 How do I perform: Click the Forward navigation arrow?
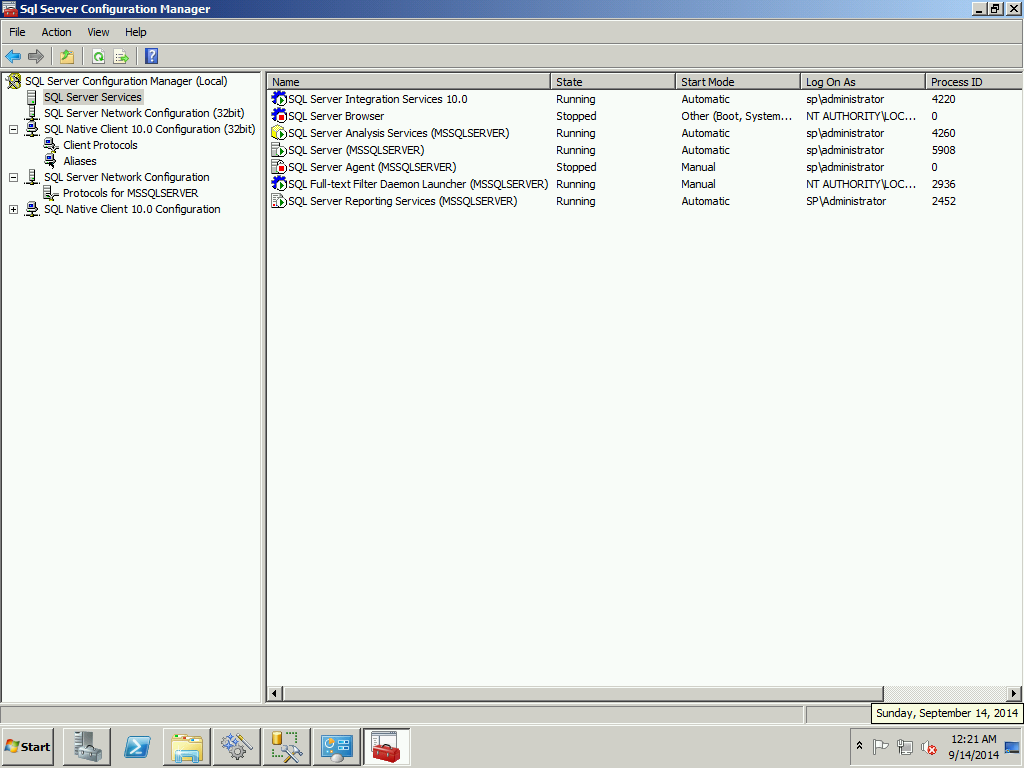click(35, 56)
